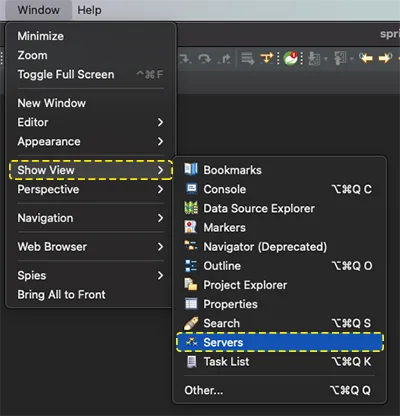Click the Console view icon

191,189
